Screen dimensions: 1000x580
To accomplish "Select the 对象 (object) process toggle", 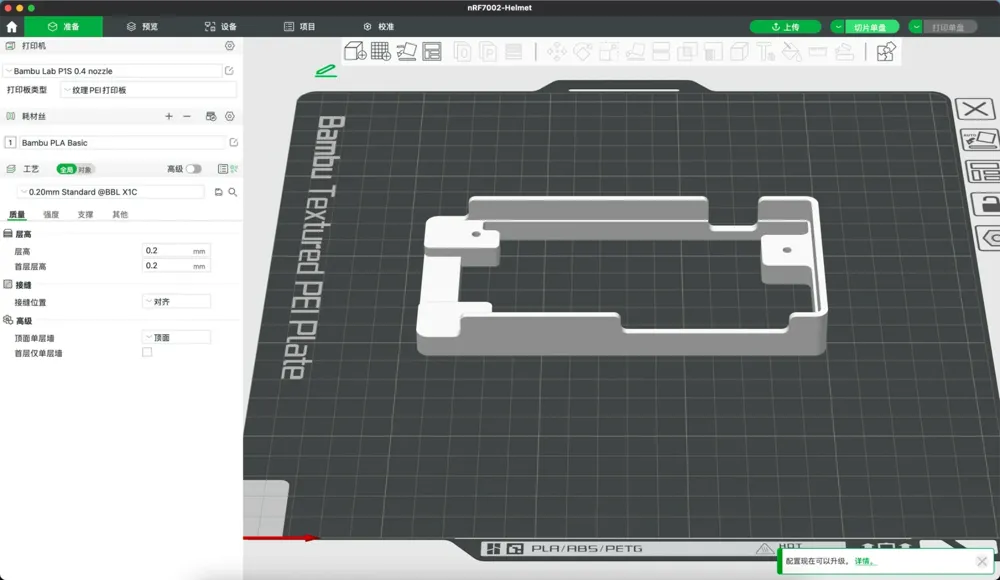I will [x=85, y=169].
